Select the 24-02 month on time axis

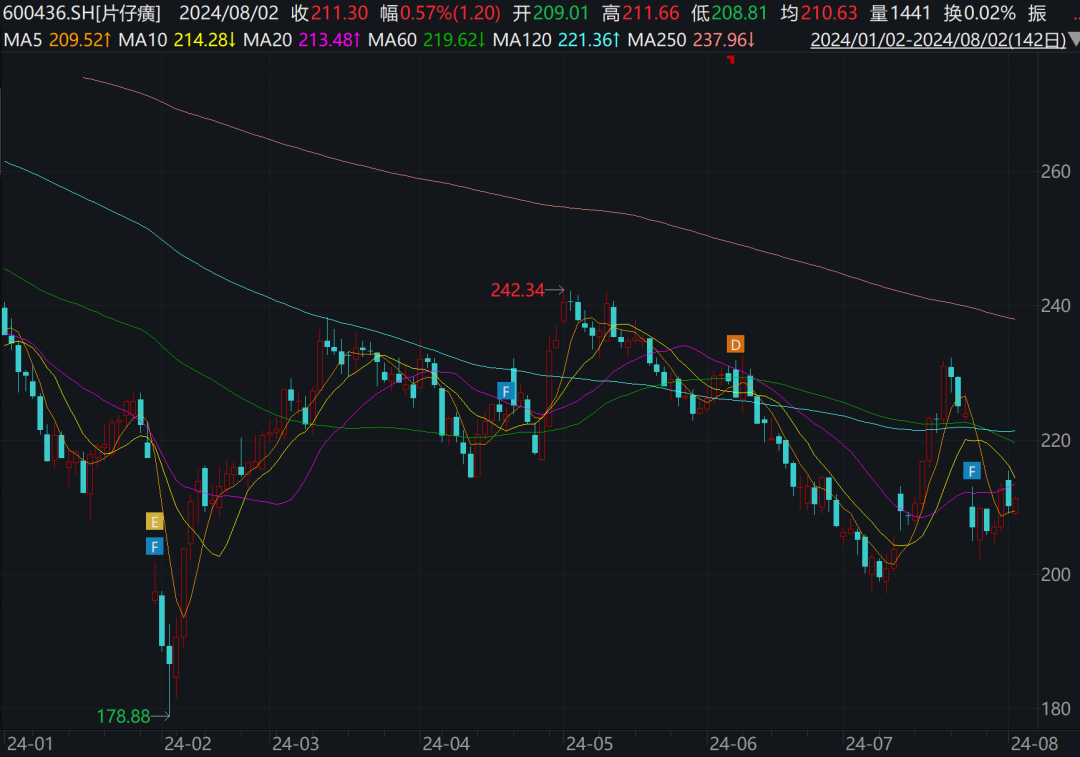pyautogui.click(x=187, y=744)
